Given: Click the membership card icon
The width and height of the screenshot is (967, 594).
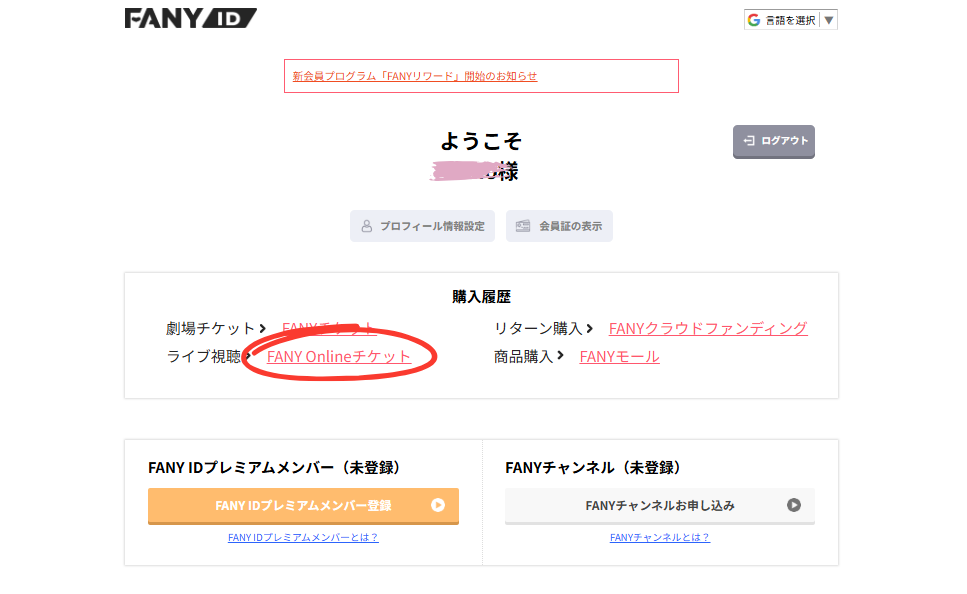Looking at the screenshot, I should (x=523, y=226).
